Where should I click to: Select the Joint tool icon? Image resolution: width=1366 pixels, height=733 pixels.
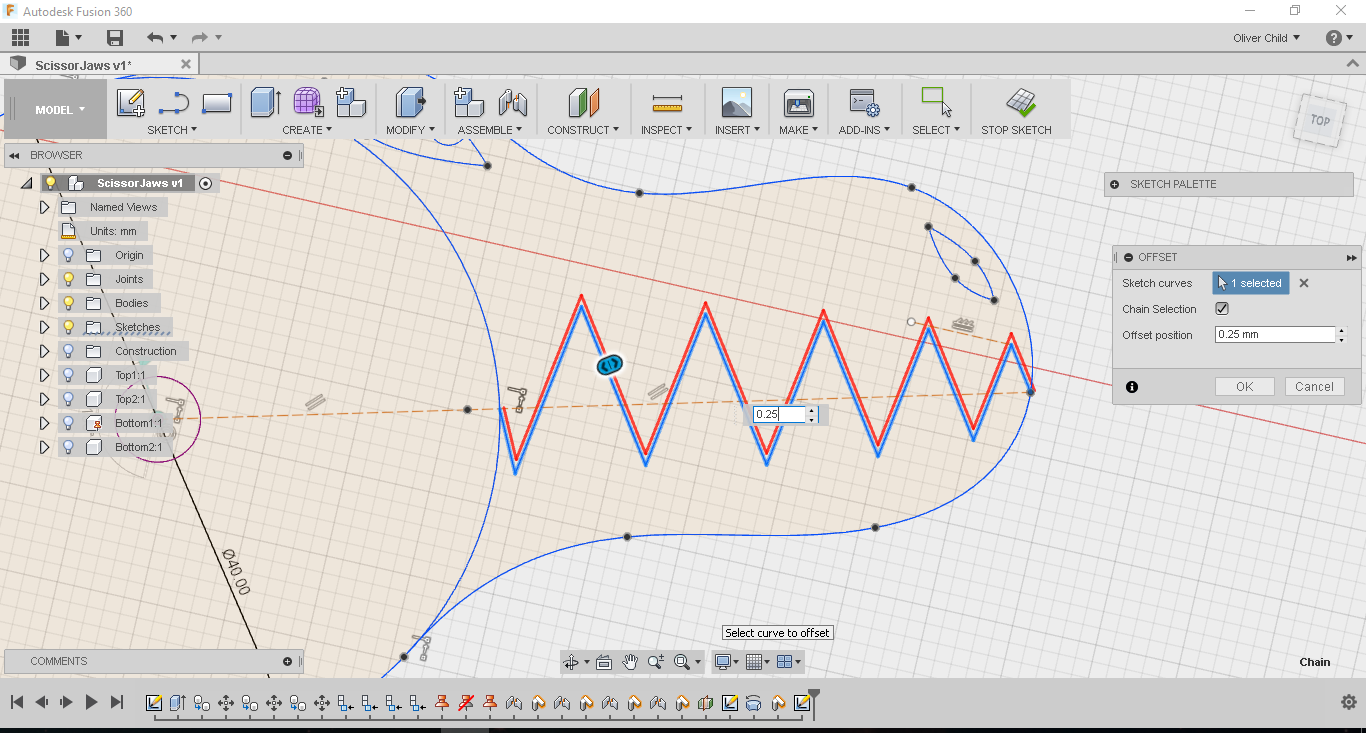click(x=512, y=102)
